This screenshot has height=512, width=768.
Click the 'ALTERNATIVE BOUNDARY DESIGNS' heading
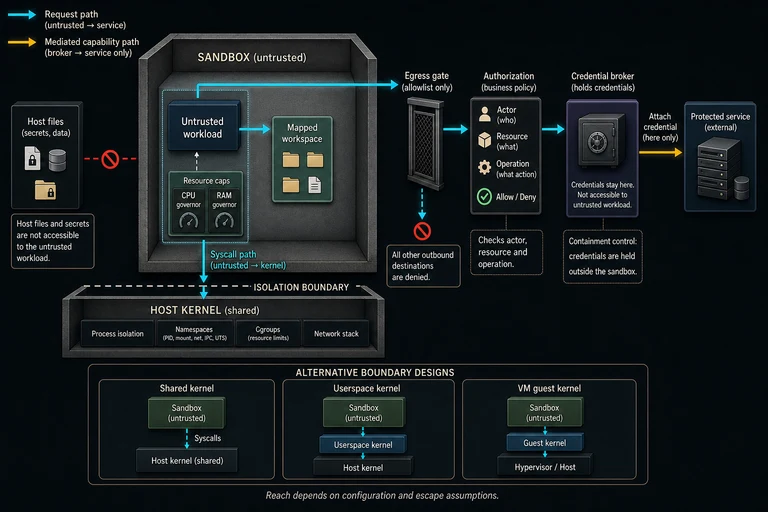coord(375,372)
